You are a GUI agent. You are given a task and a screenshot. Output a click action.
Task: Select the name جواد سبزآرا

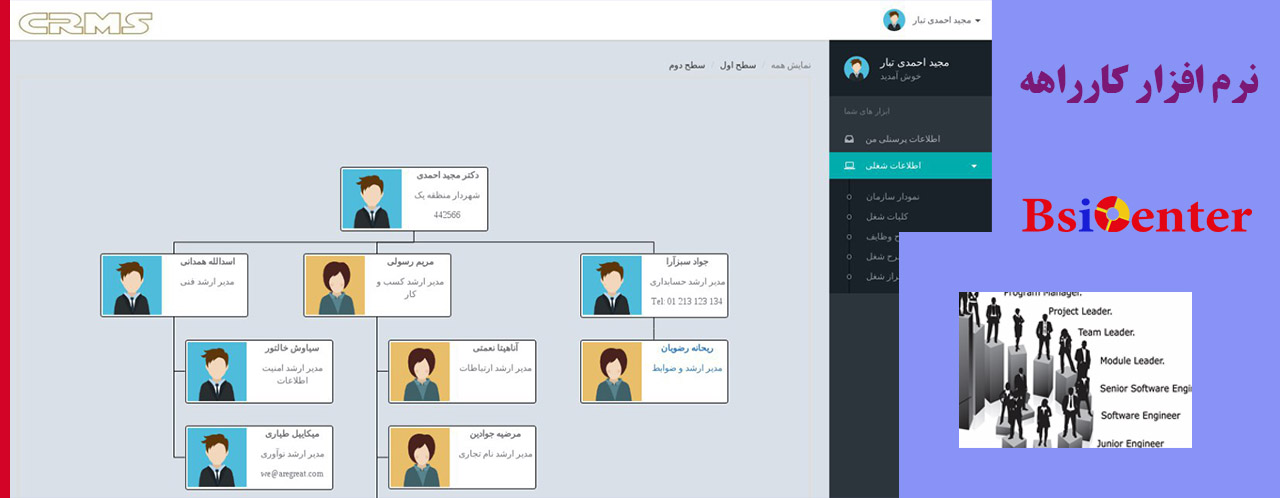click(x=688, y=262)
